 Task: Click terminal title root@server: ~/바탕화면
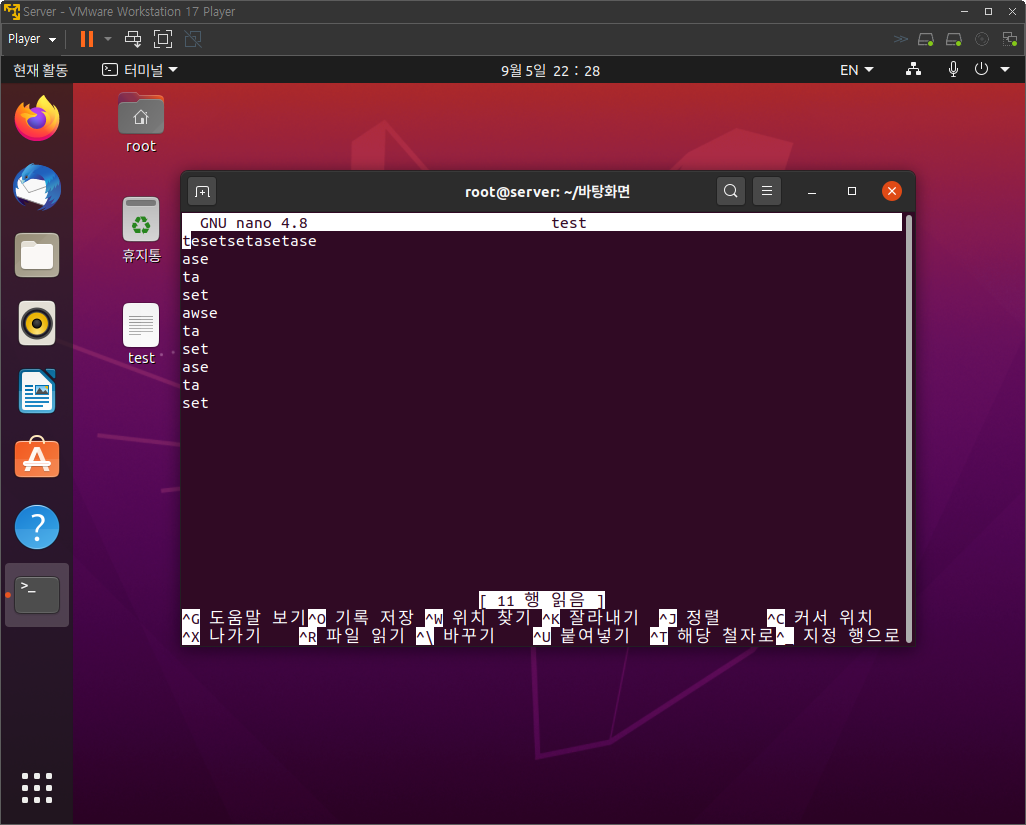coord(547,192)
